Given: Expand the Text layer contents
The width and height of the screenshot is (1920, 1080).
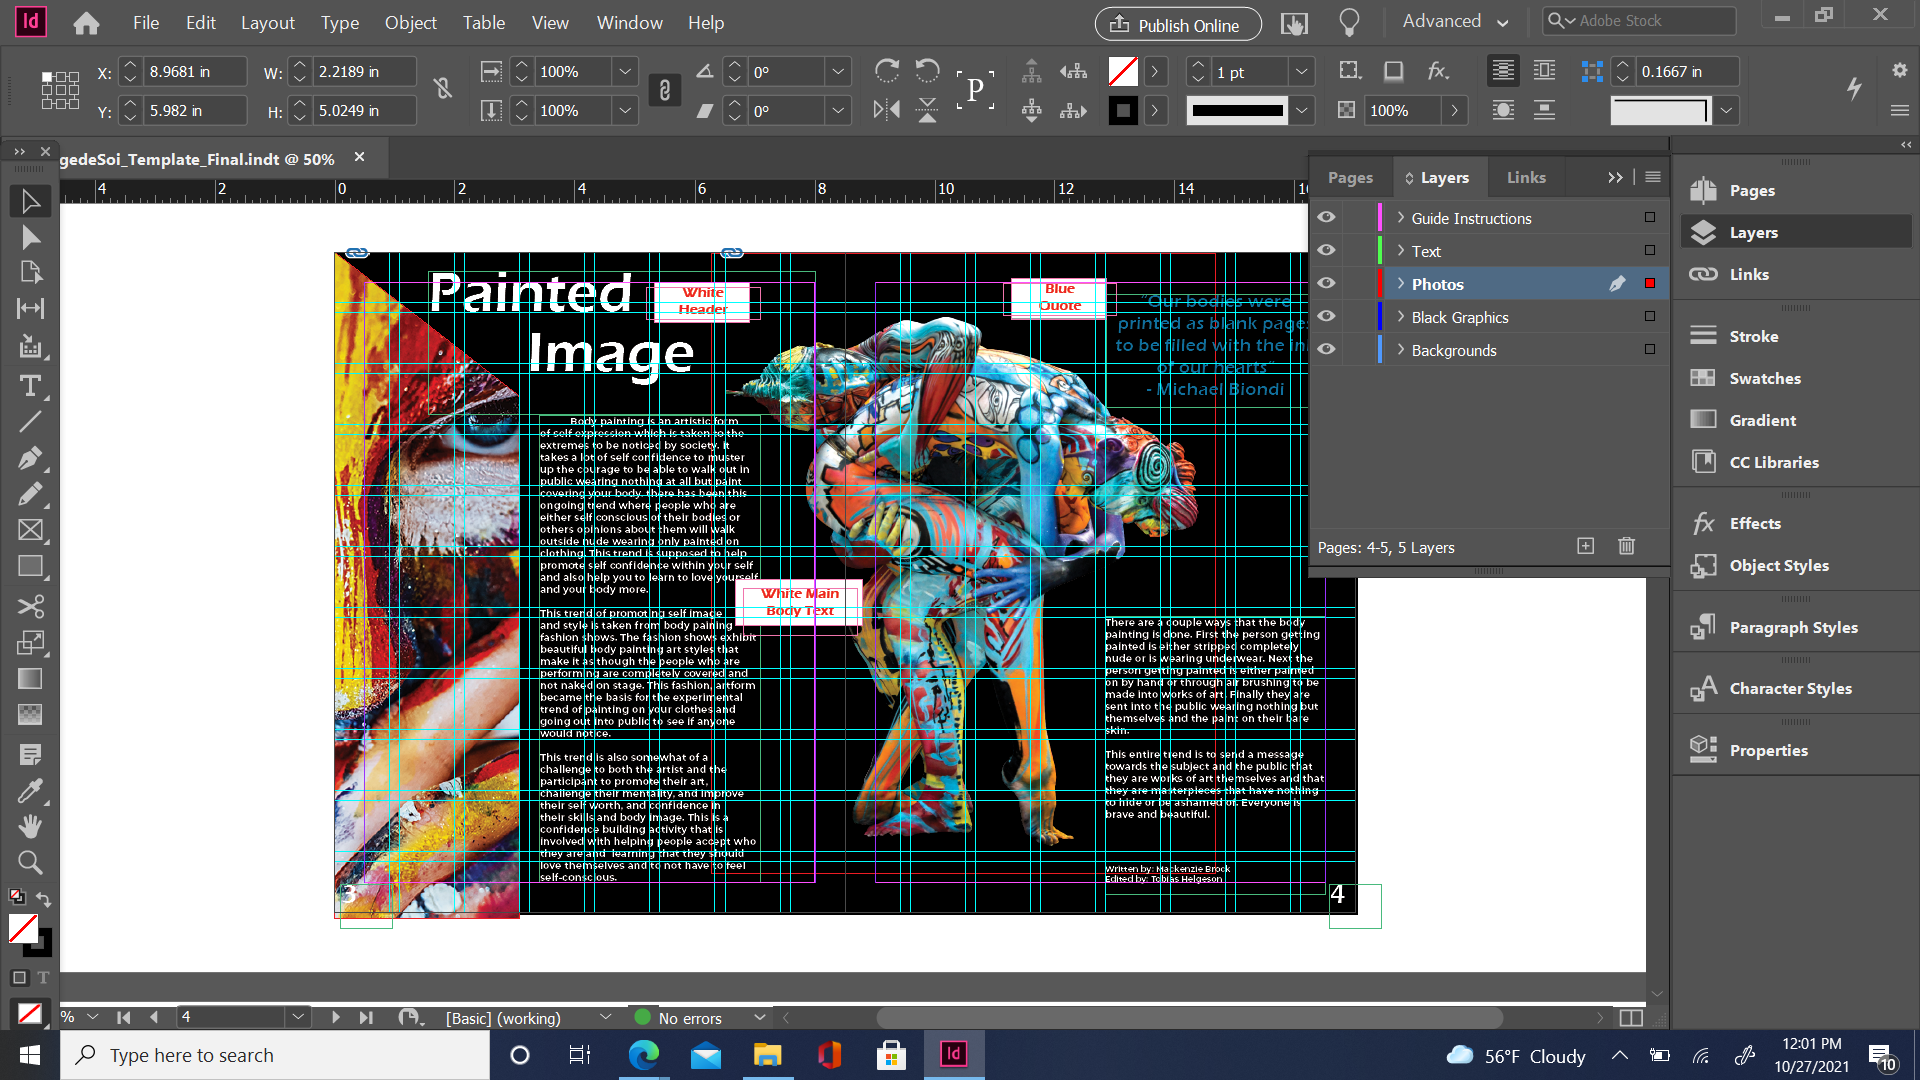Looking at the screenshot, I should tap(1401, 251).
